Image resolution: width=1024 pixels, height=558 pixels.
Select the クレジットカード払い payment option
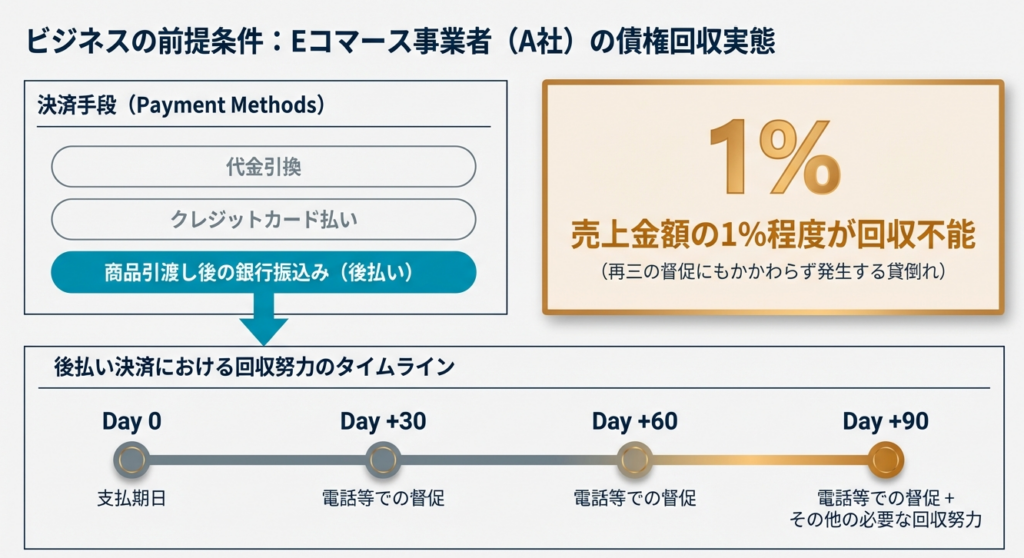263,219
